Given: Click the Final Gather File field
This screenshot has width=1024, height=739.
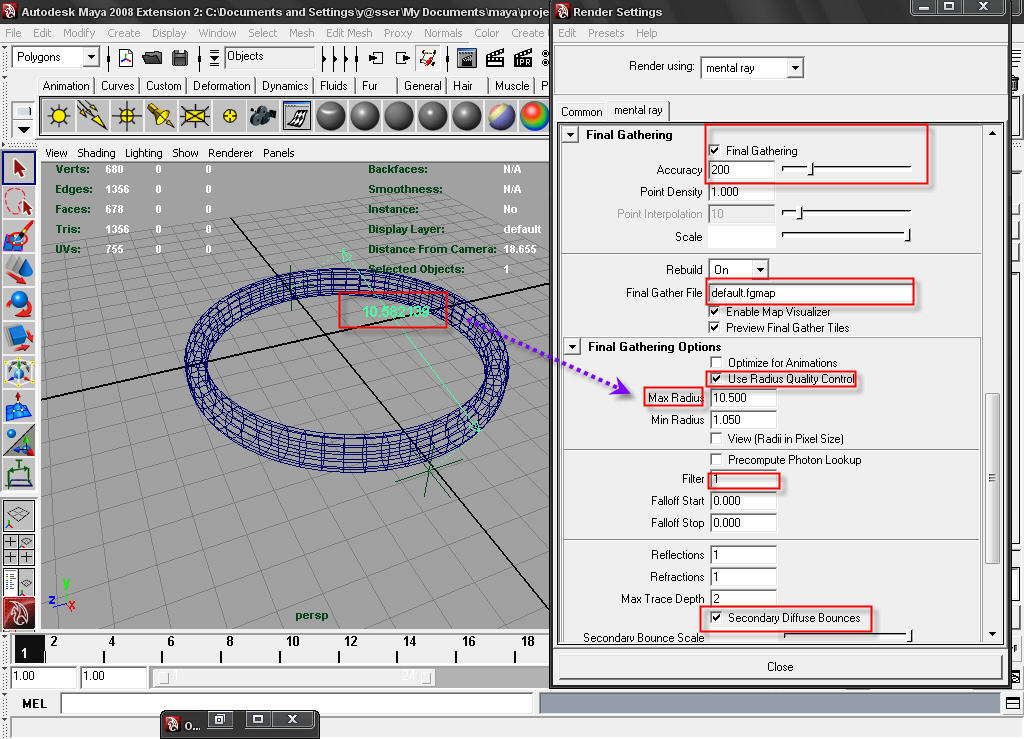Looking at the screenshot, I should (810, 292).
